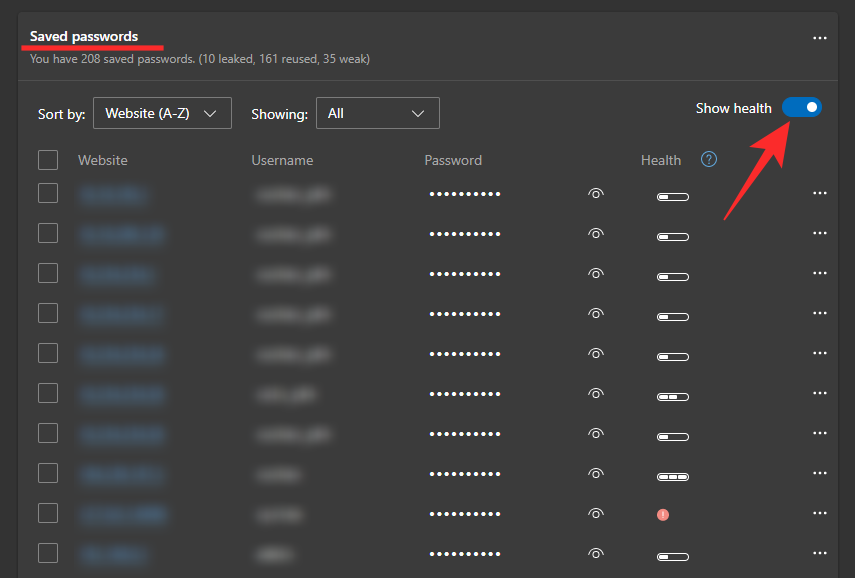Click the Health column help question icon
This screenshot has height=578, width=855.
pyautogui.click(x=709, y=159)
